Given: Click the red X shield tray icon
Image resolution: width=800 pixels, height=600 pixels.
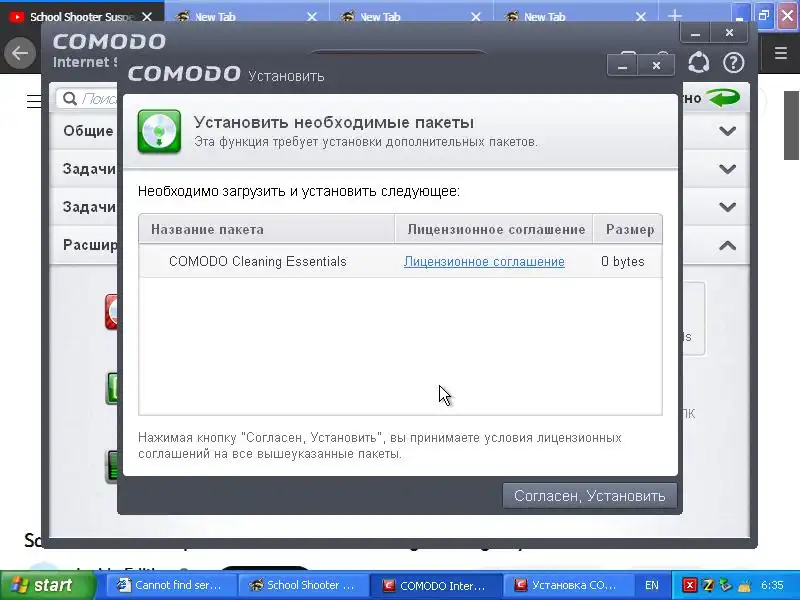Looking at the screenshot, I should (689, 585).
